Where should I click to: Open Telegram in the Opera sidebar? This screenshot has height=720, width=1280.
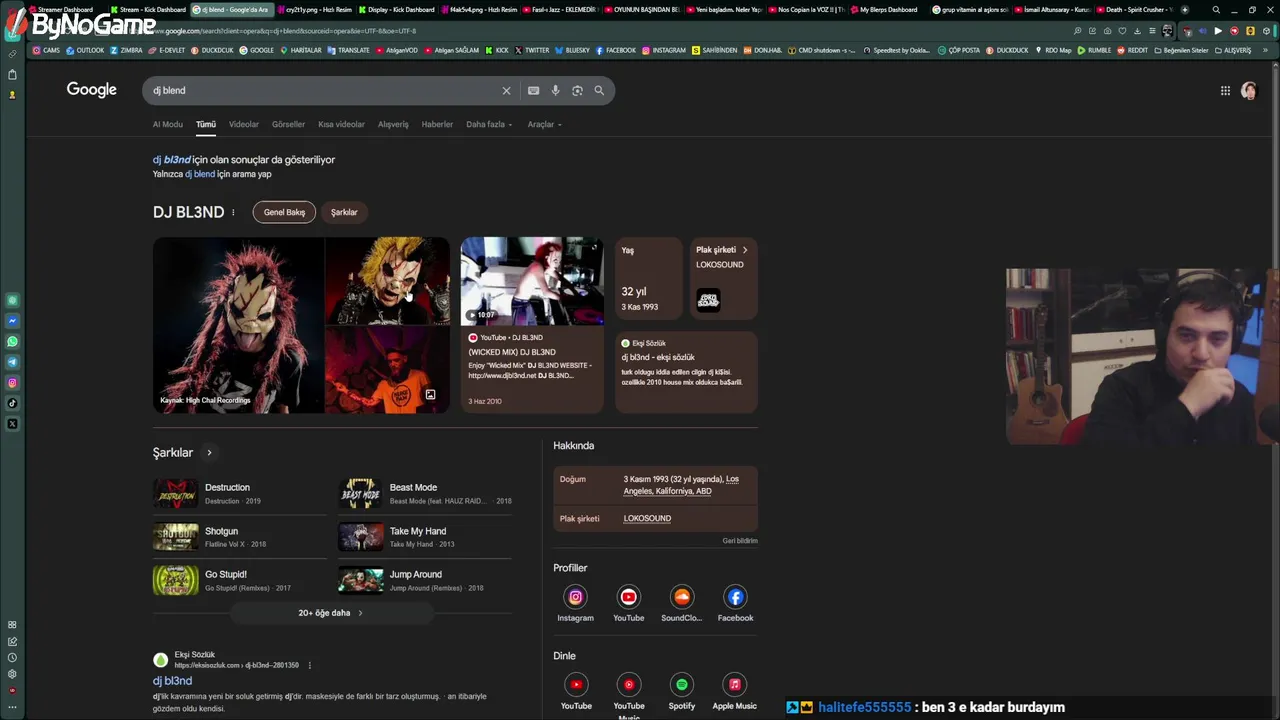[12, 362]
